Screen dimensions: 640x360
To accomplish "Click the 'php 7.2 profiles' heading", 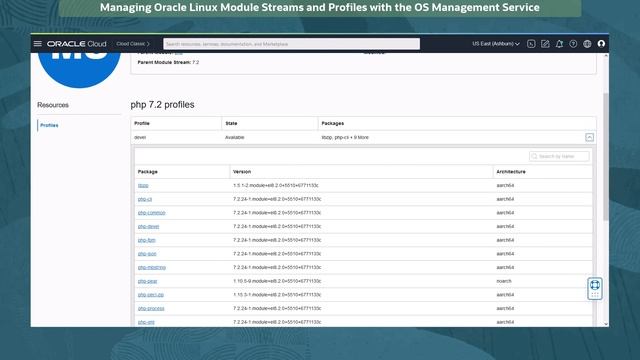I will [162, 105].
